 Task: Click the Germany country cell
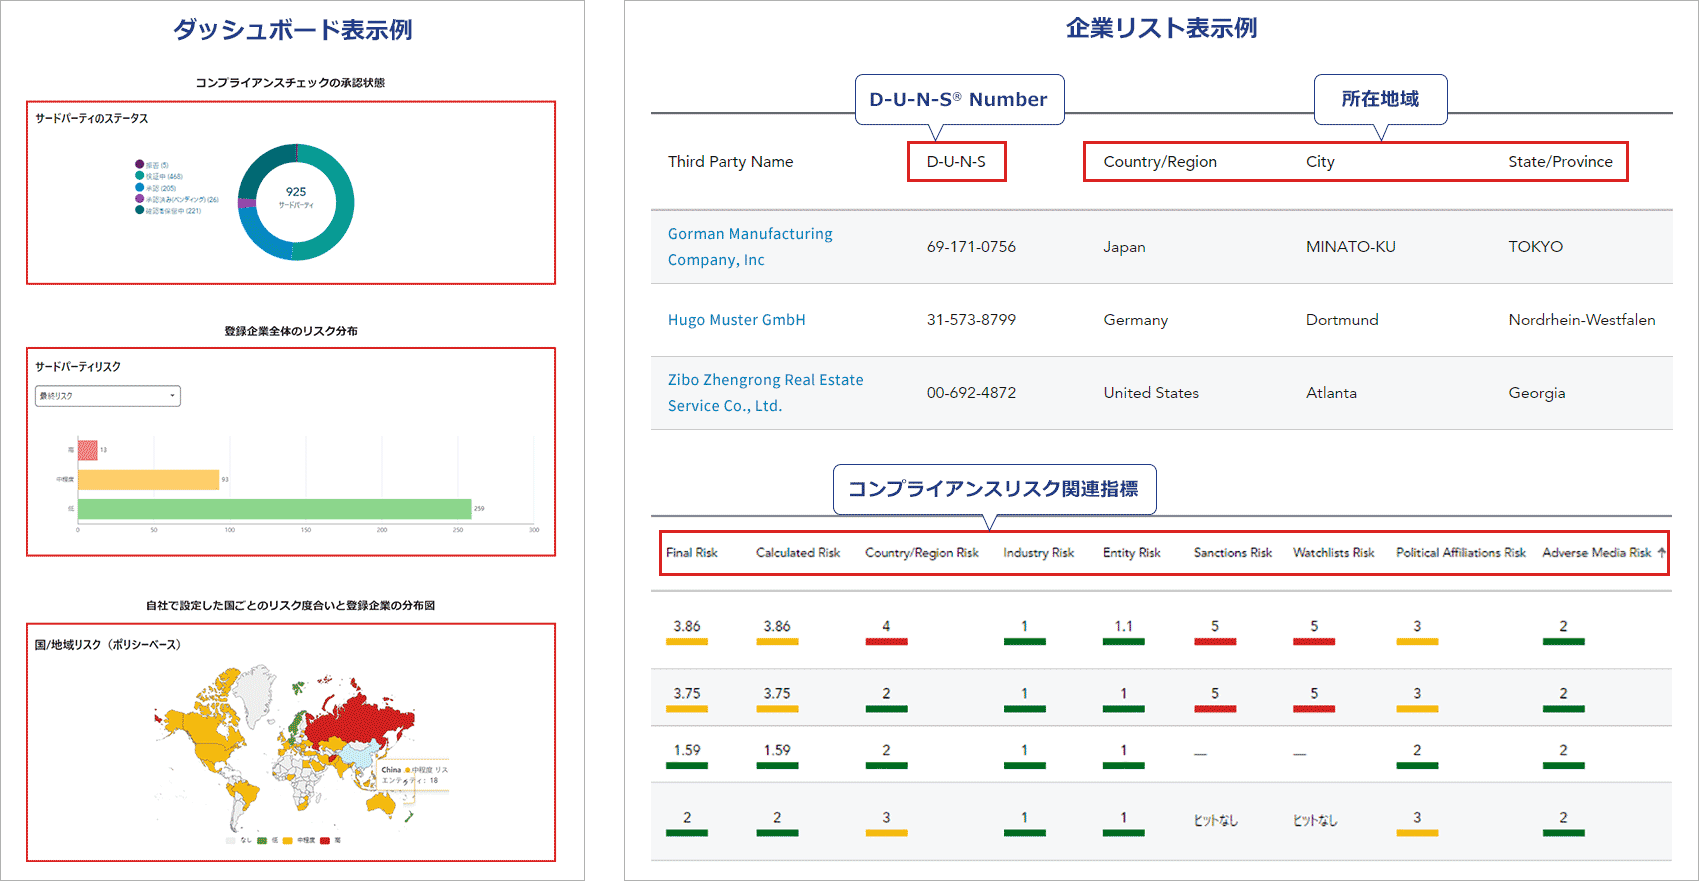(x=1136, y=320)
